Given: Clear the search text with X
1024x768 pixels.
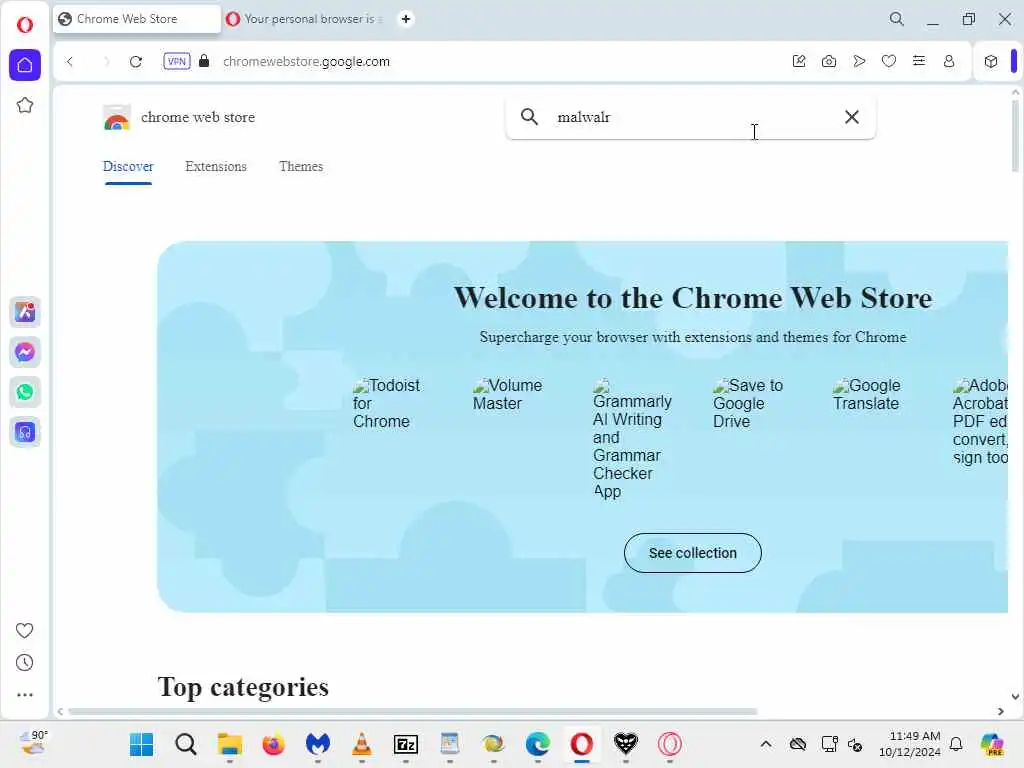Looking at the screenshot, I should [x=852, y=117].
